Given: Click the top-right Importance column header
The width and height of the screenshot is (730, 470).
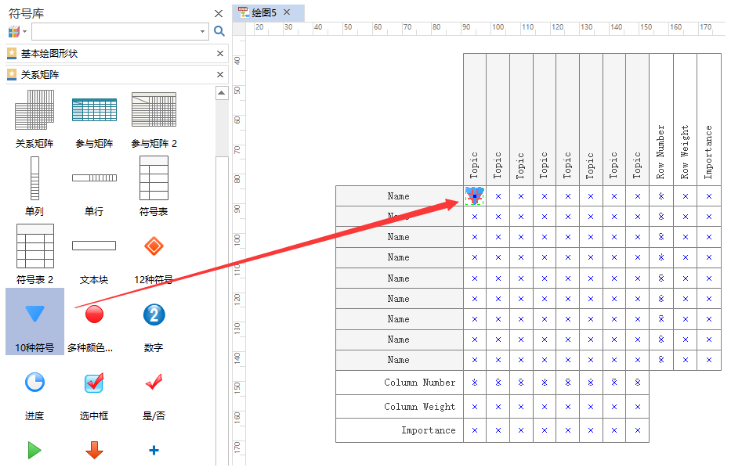Looking at the screenshot, I should [x=709, y=119].
